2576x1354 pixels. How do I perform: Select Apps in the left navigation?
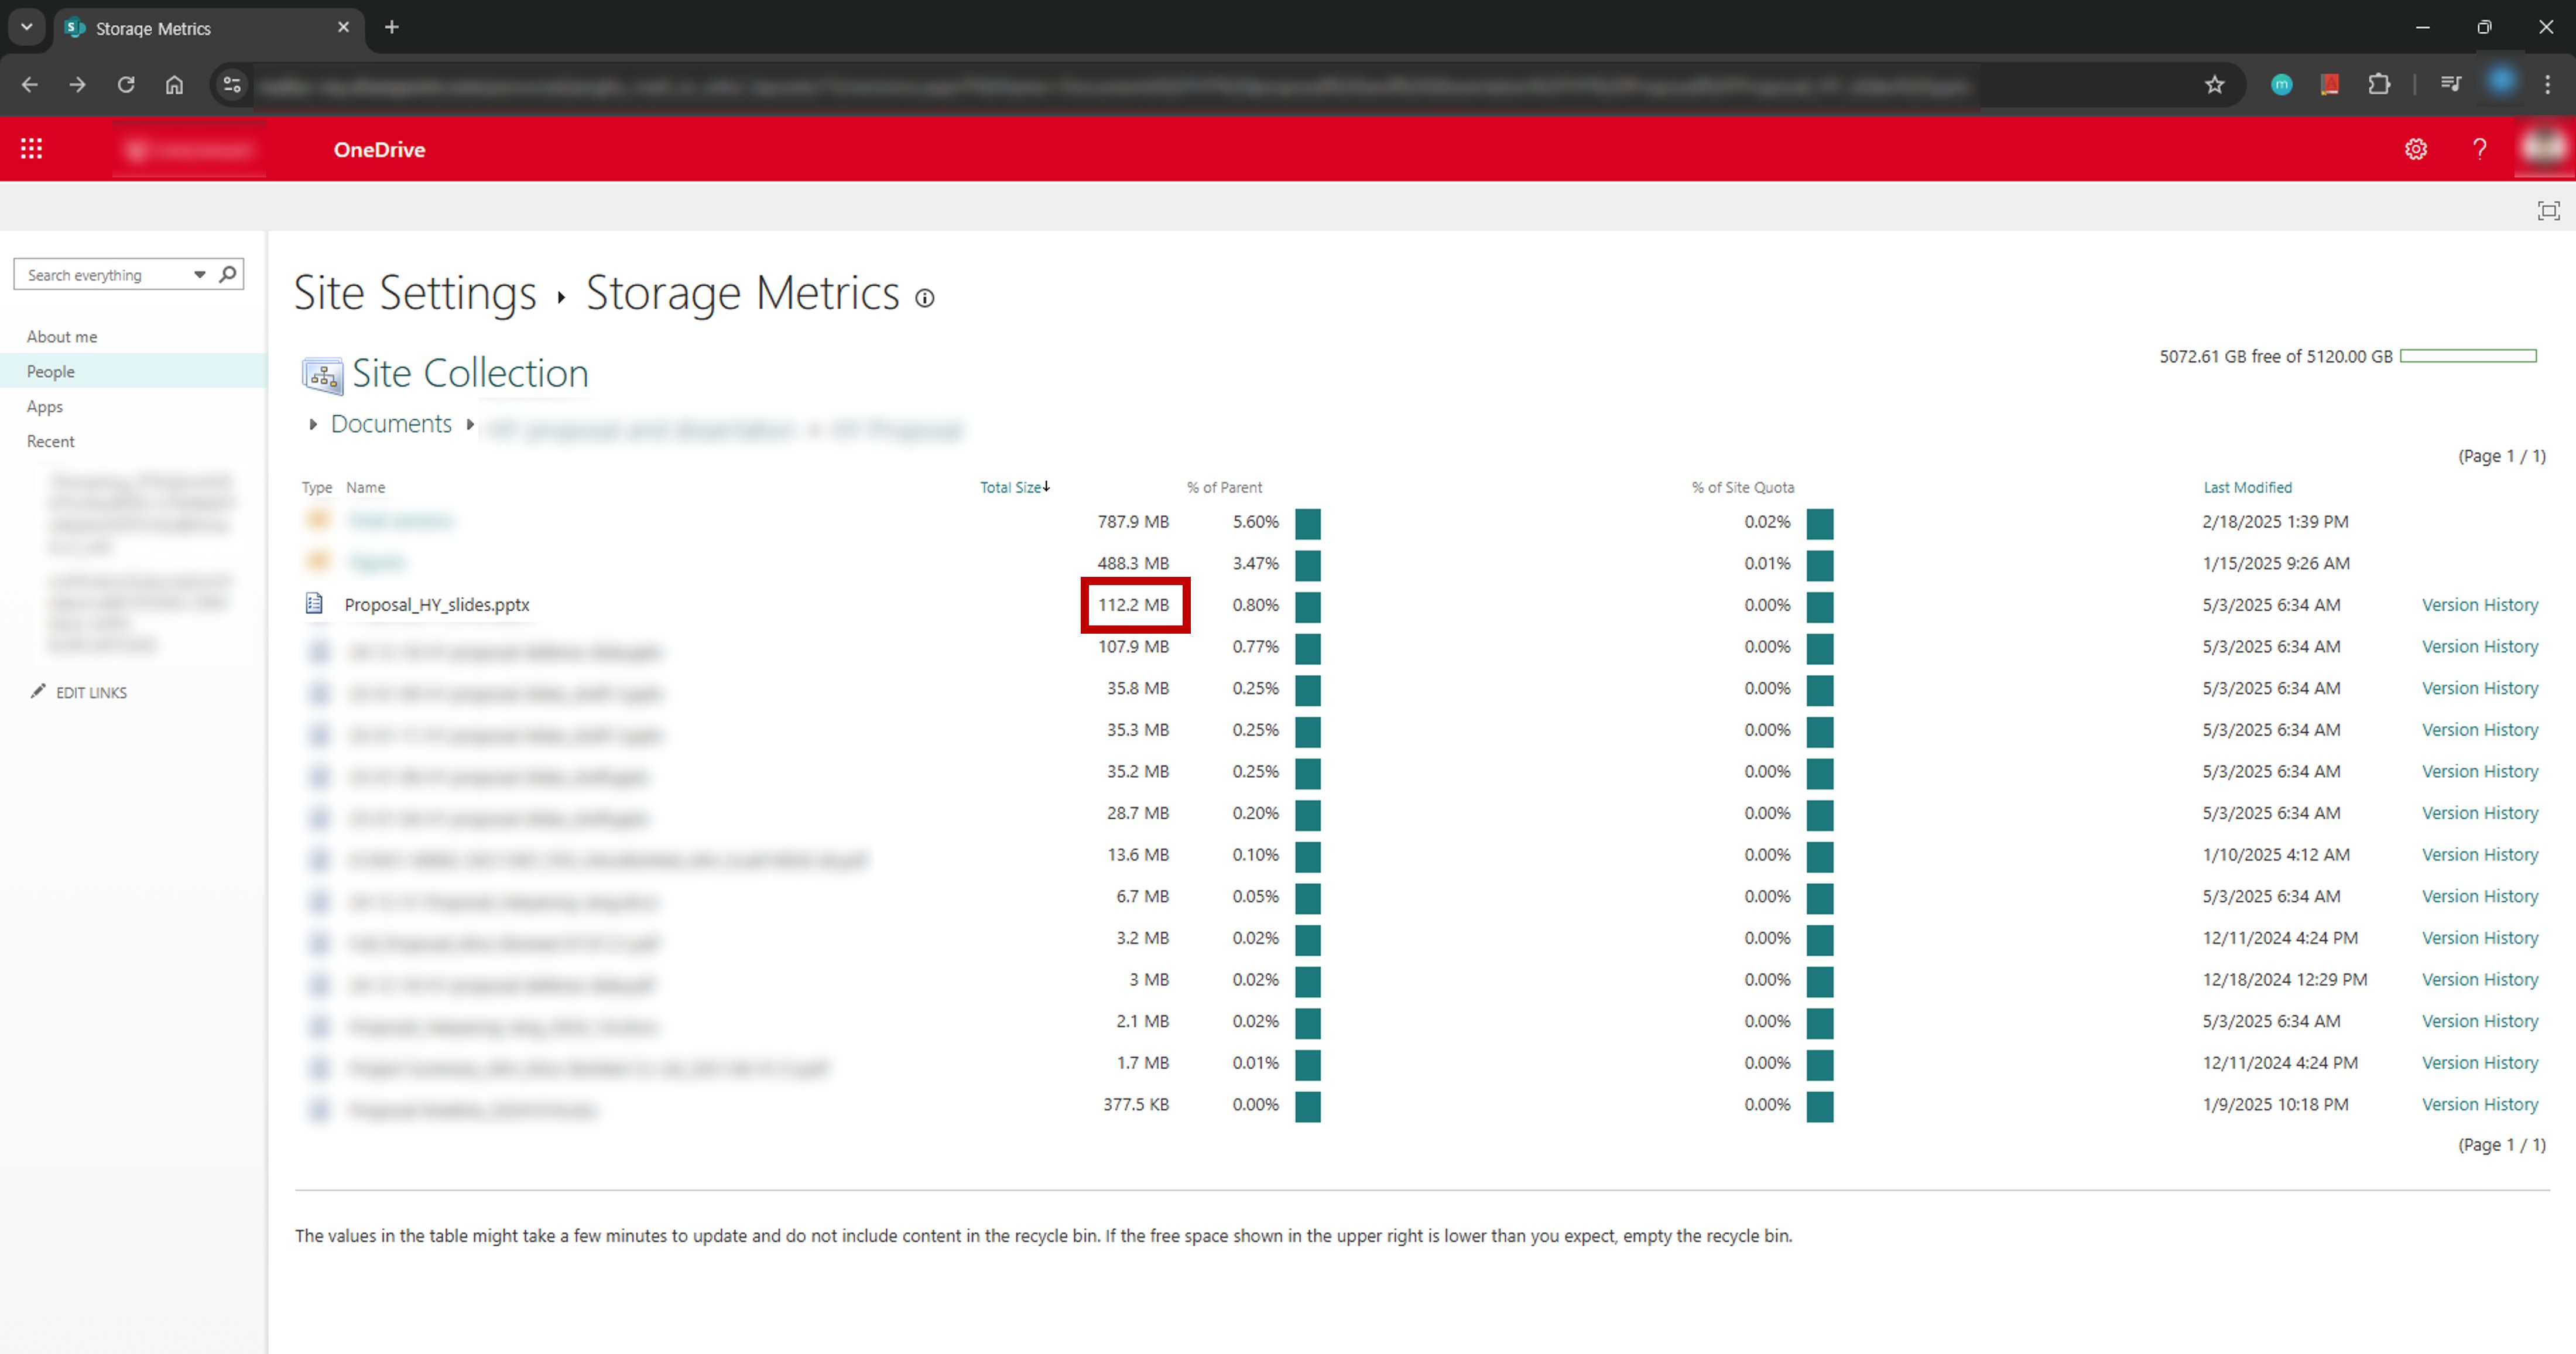45,407
